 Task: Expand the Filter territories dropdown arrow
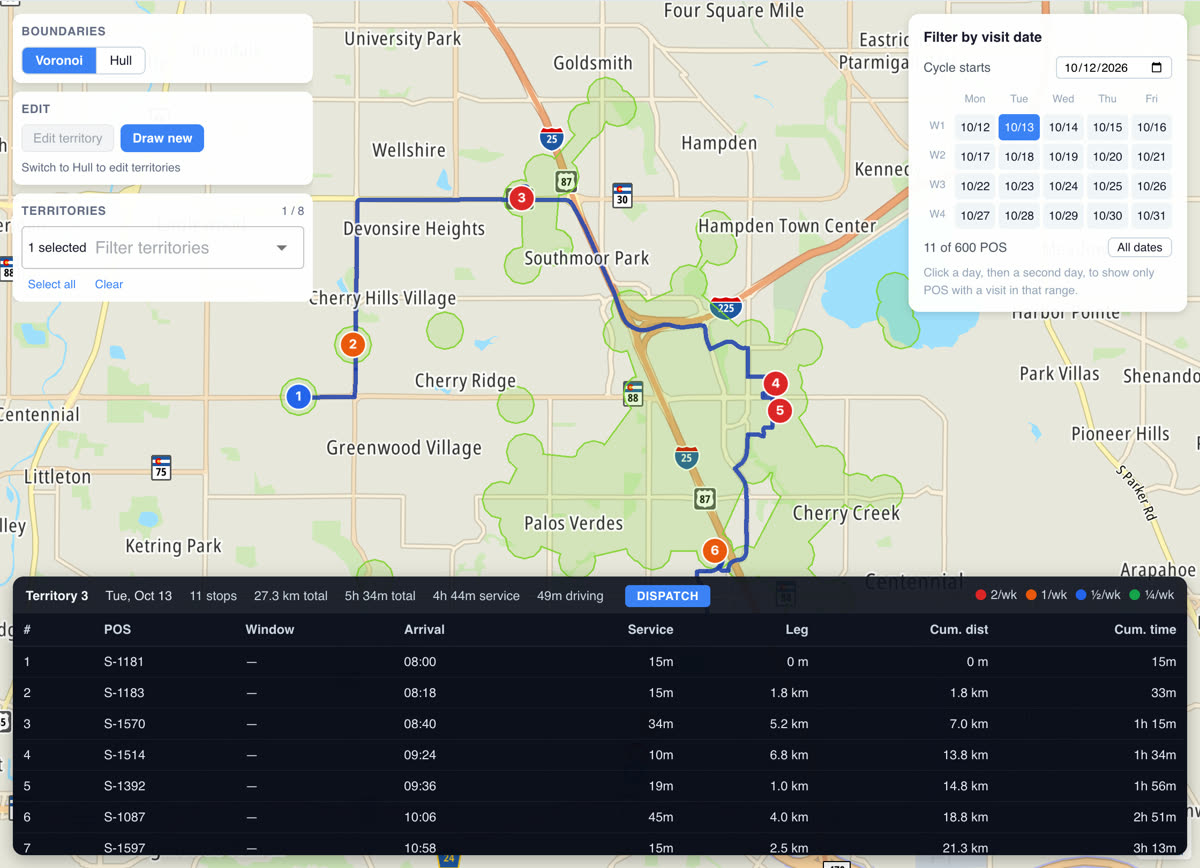(x=282, y=248)
